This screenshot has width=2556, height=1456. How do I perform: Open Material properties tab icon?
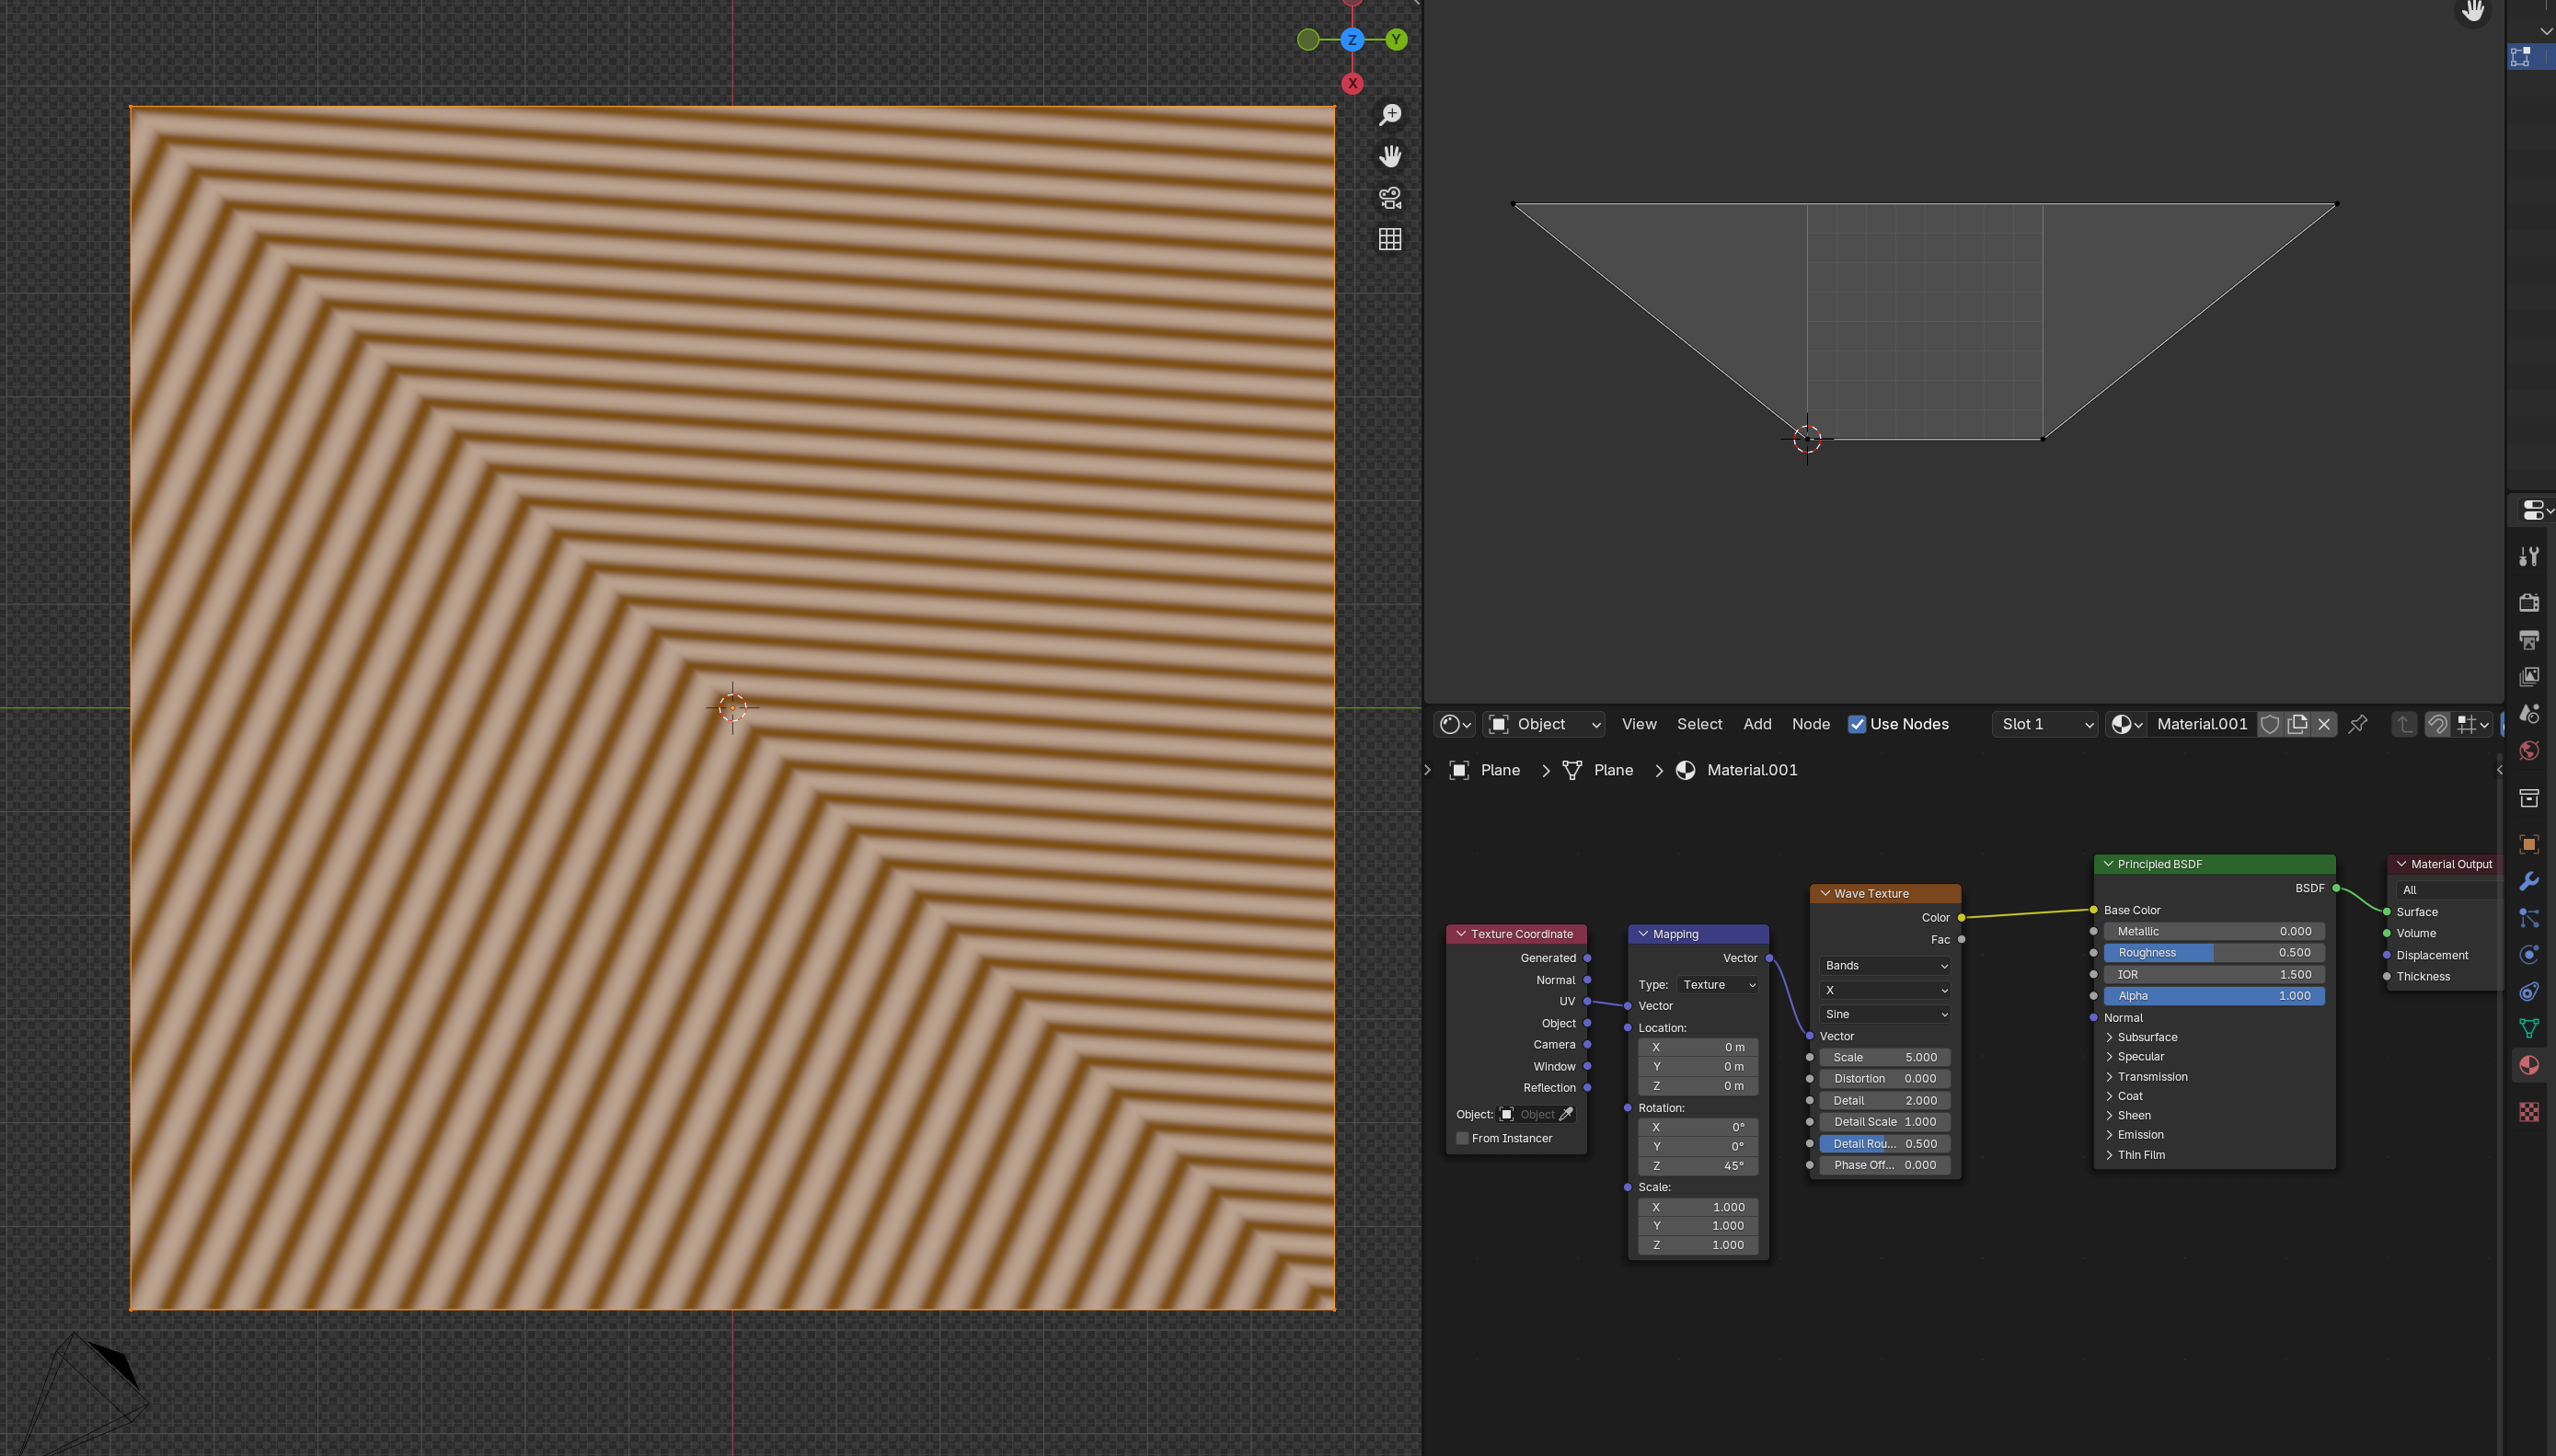tap(2529, 1065)
